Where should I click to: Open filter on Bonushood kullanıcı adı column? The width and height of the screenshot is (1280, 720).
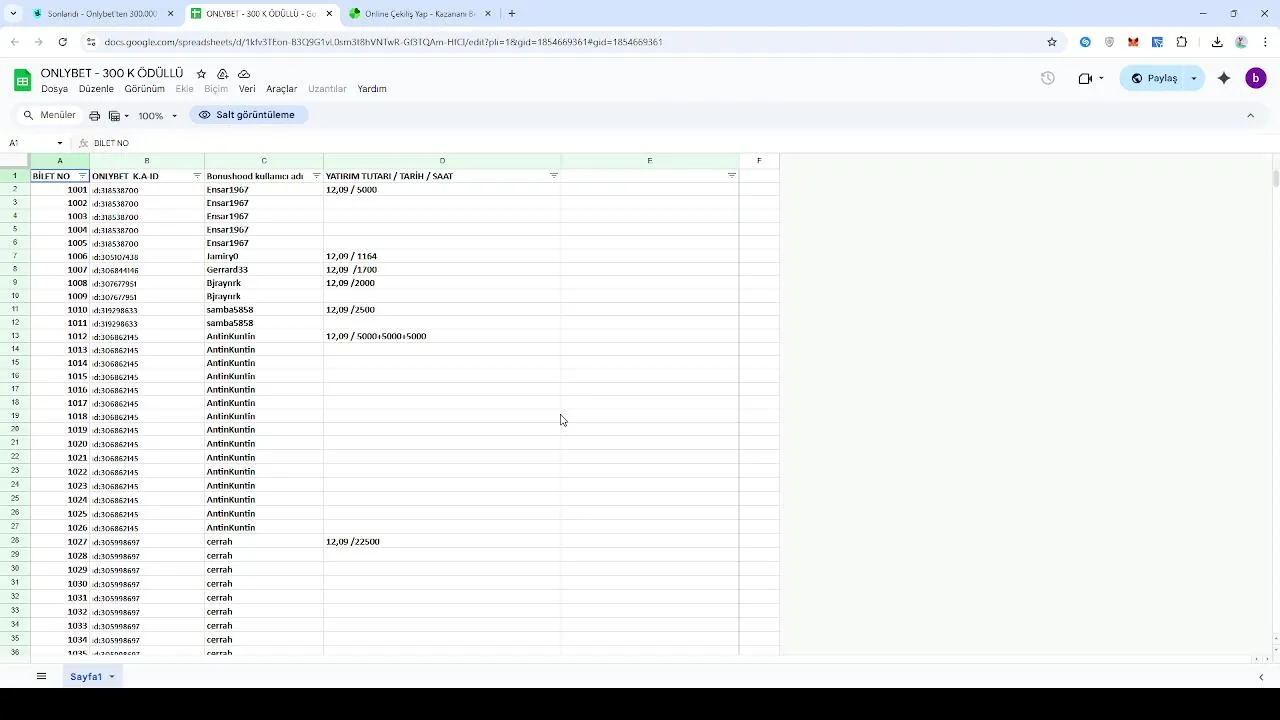click(x=316, y=176)
